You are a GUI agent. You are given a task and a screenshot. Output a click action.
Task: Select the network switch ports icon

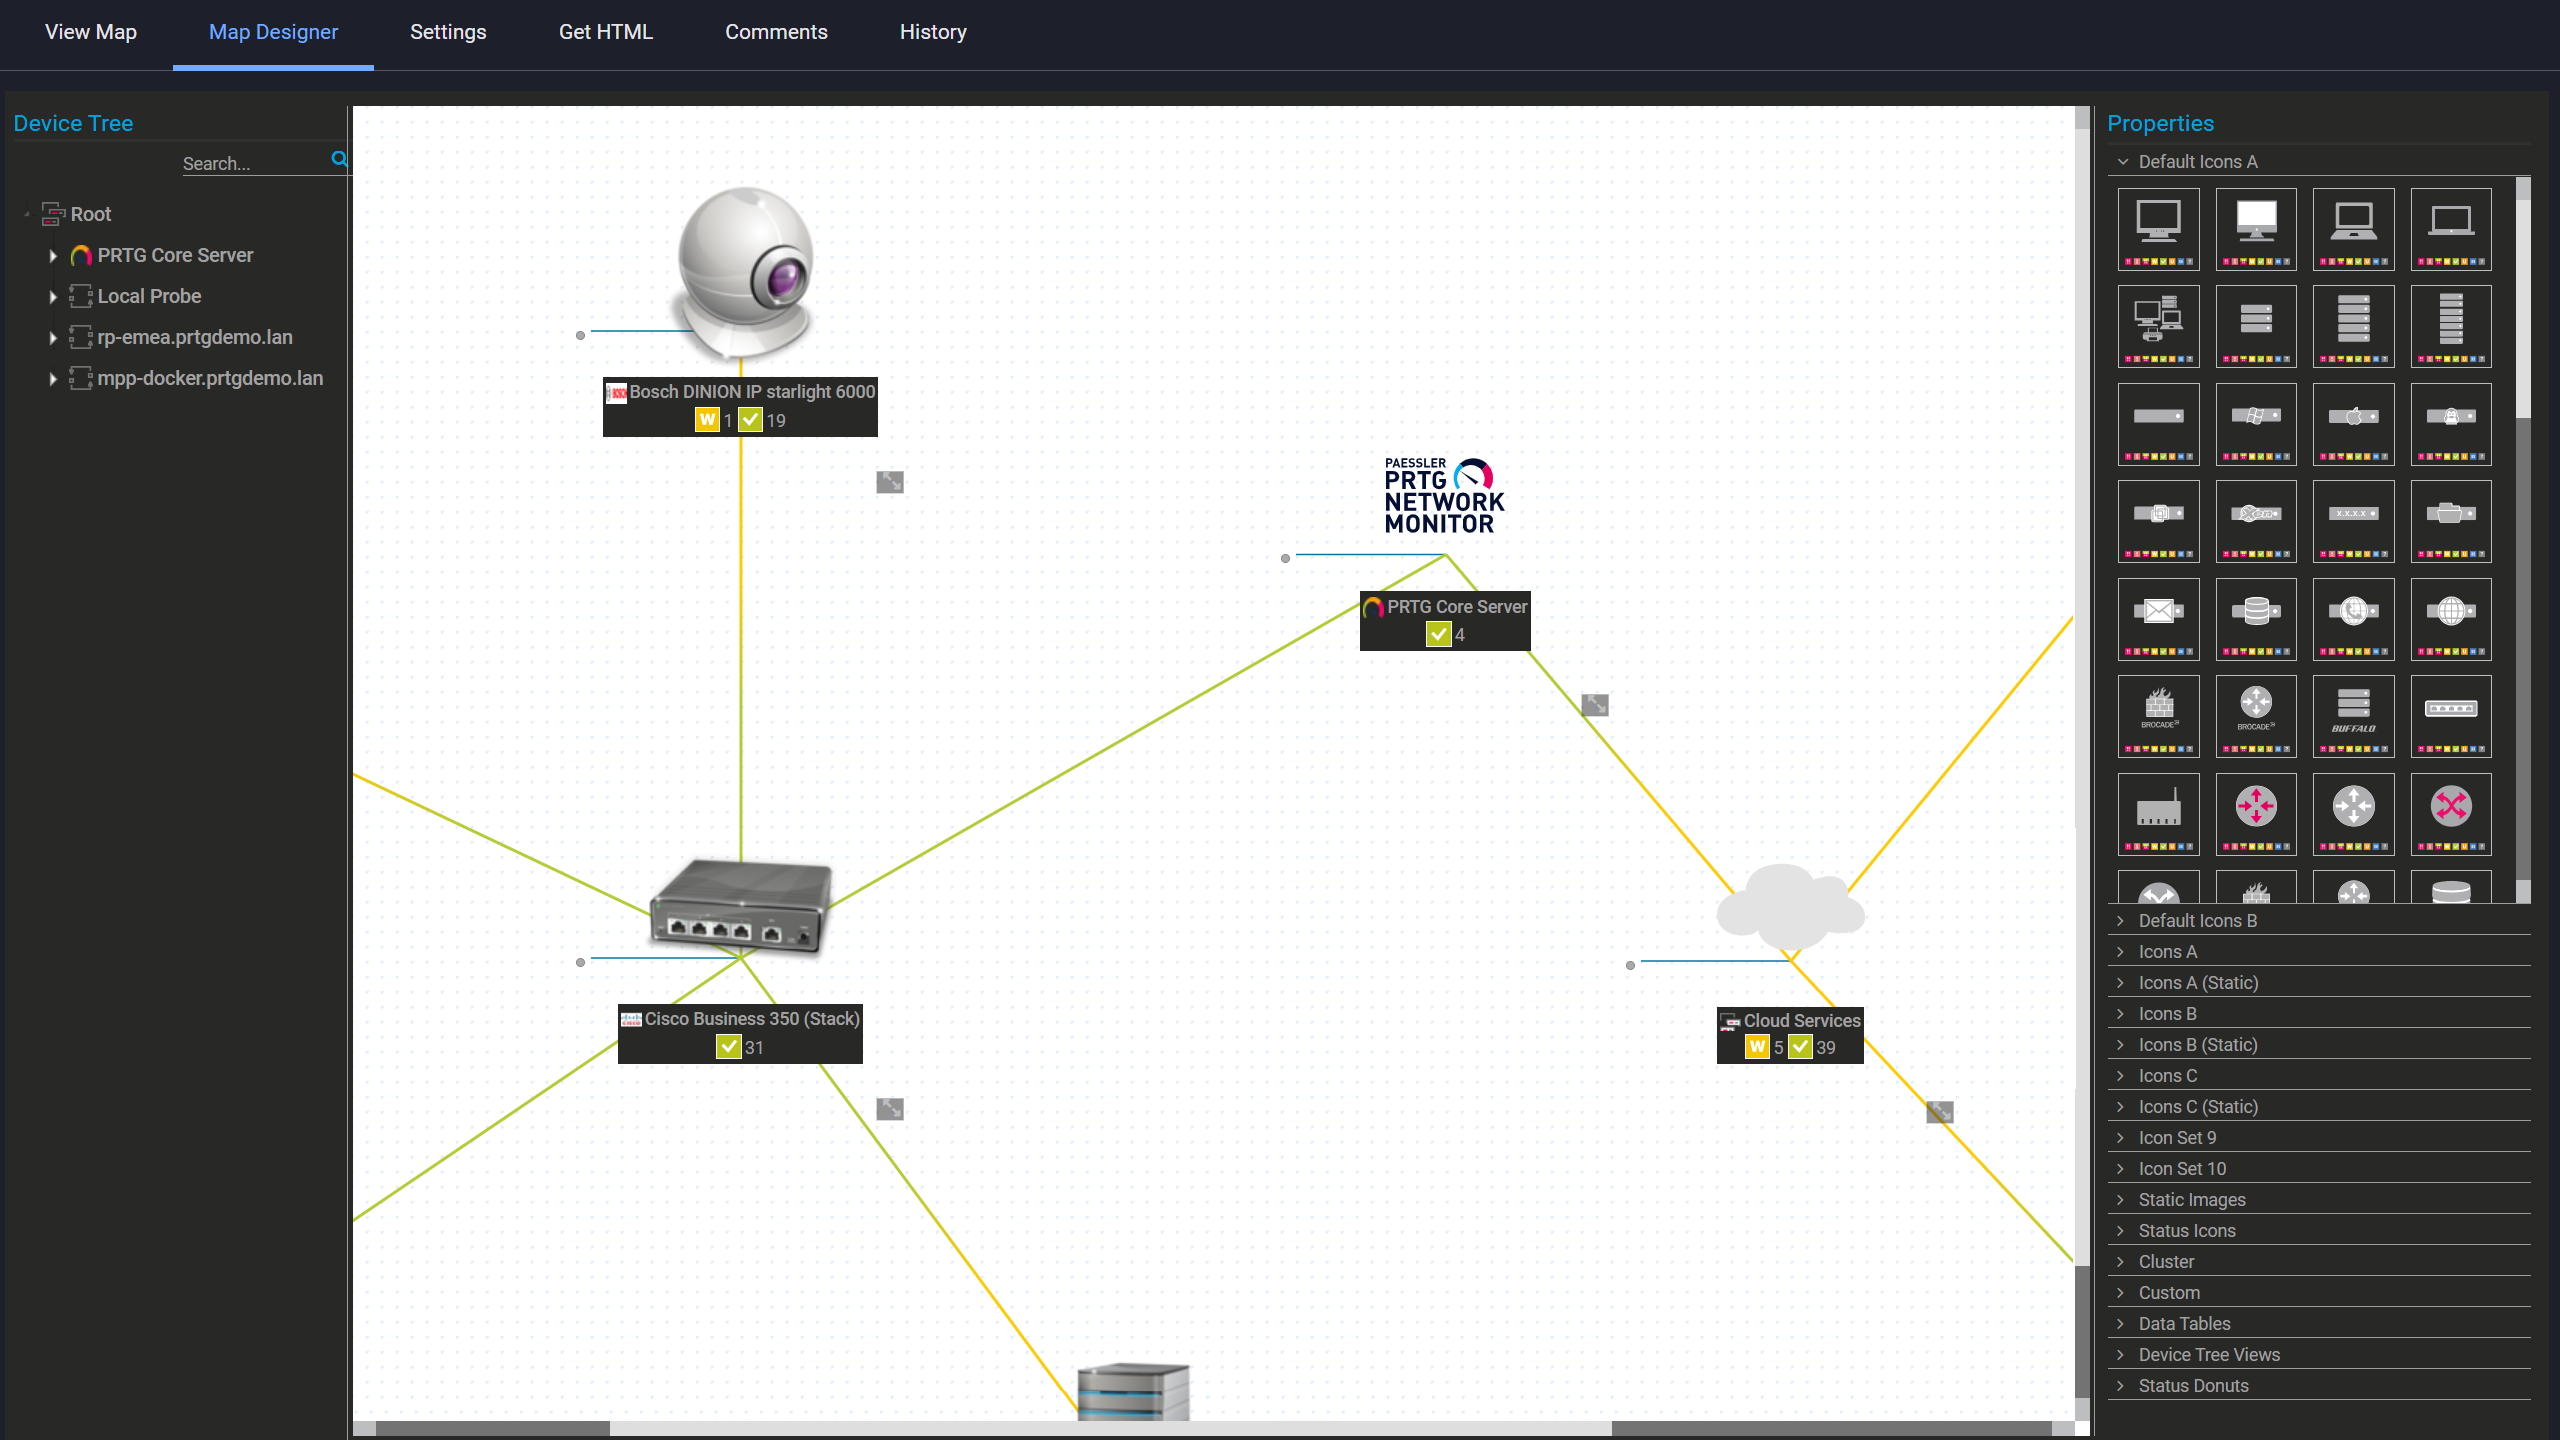2451,716
